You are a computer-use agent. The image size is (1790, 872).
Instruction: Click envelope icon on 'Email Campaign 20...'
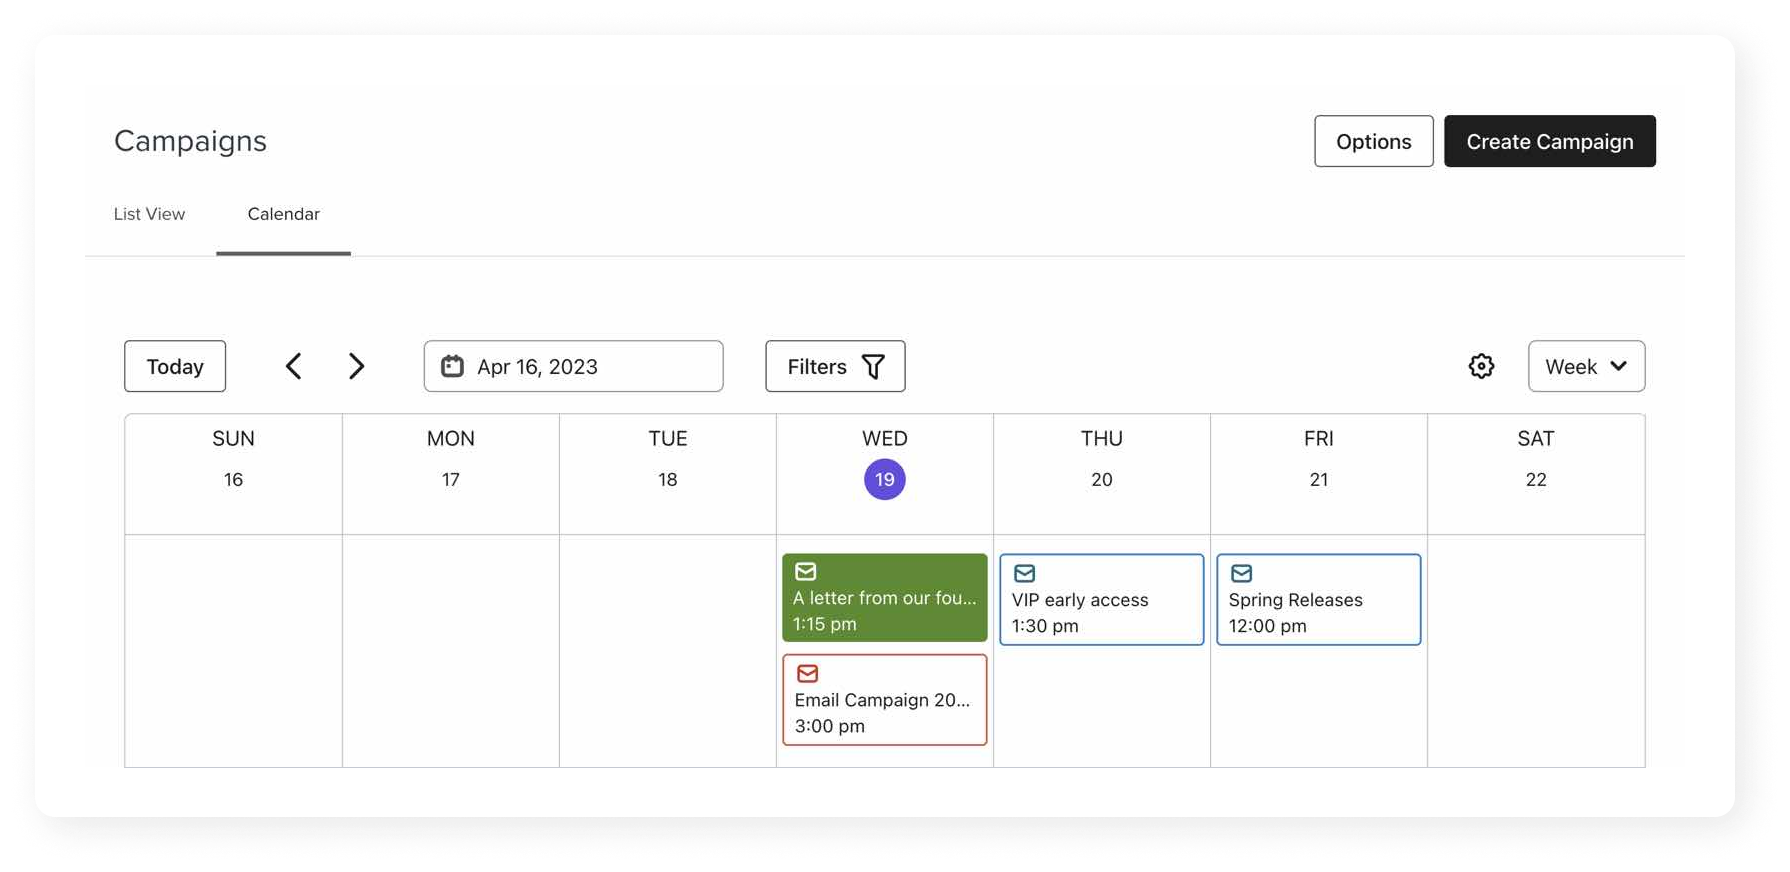(806, 673)
